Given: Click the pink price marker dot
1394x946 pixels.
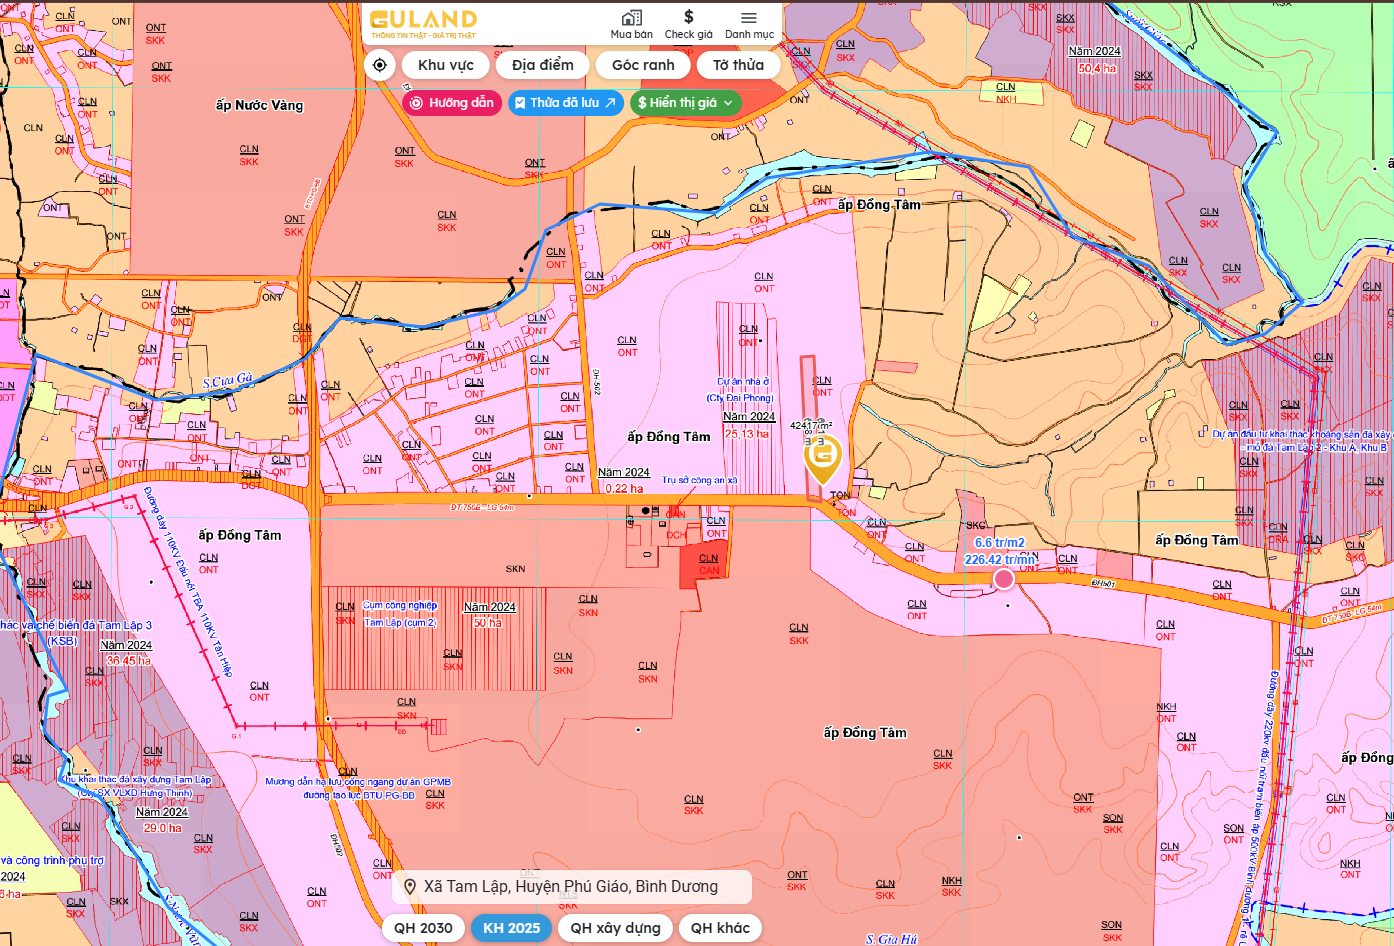Looking at the screenshot, I should click(x=1004, y=579).
